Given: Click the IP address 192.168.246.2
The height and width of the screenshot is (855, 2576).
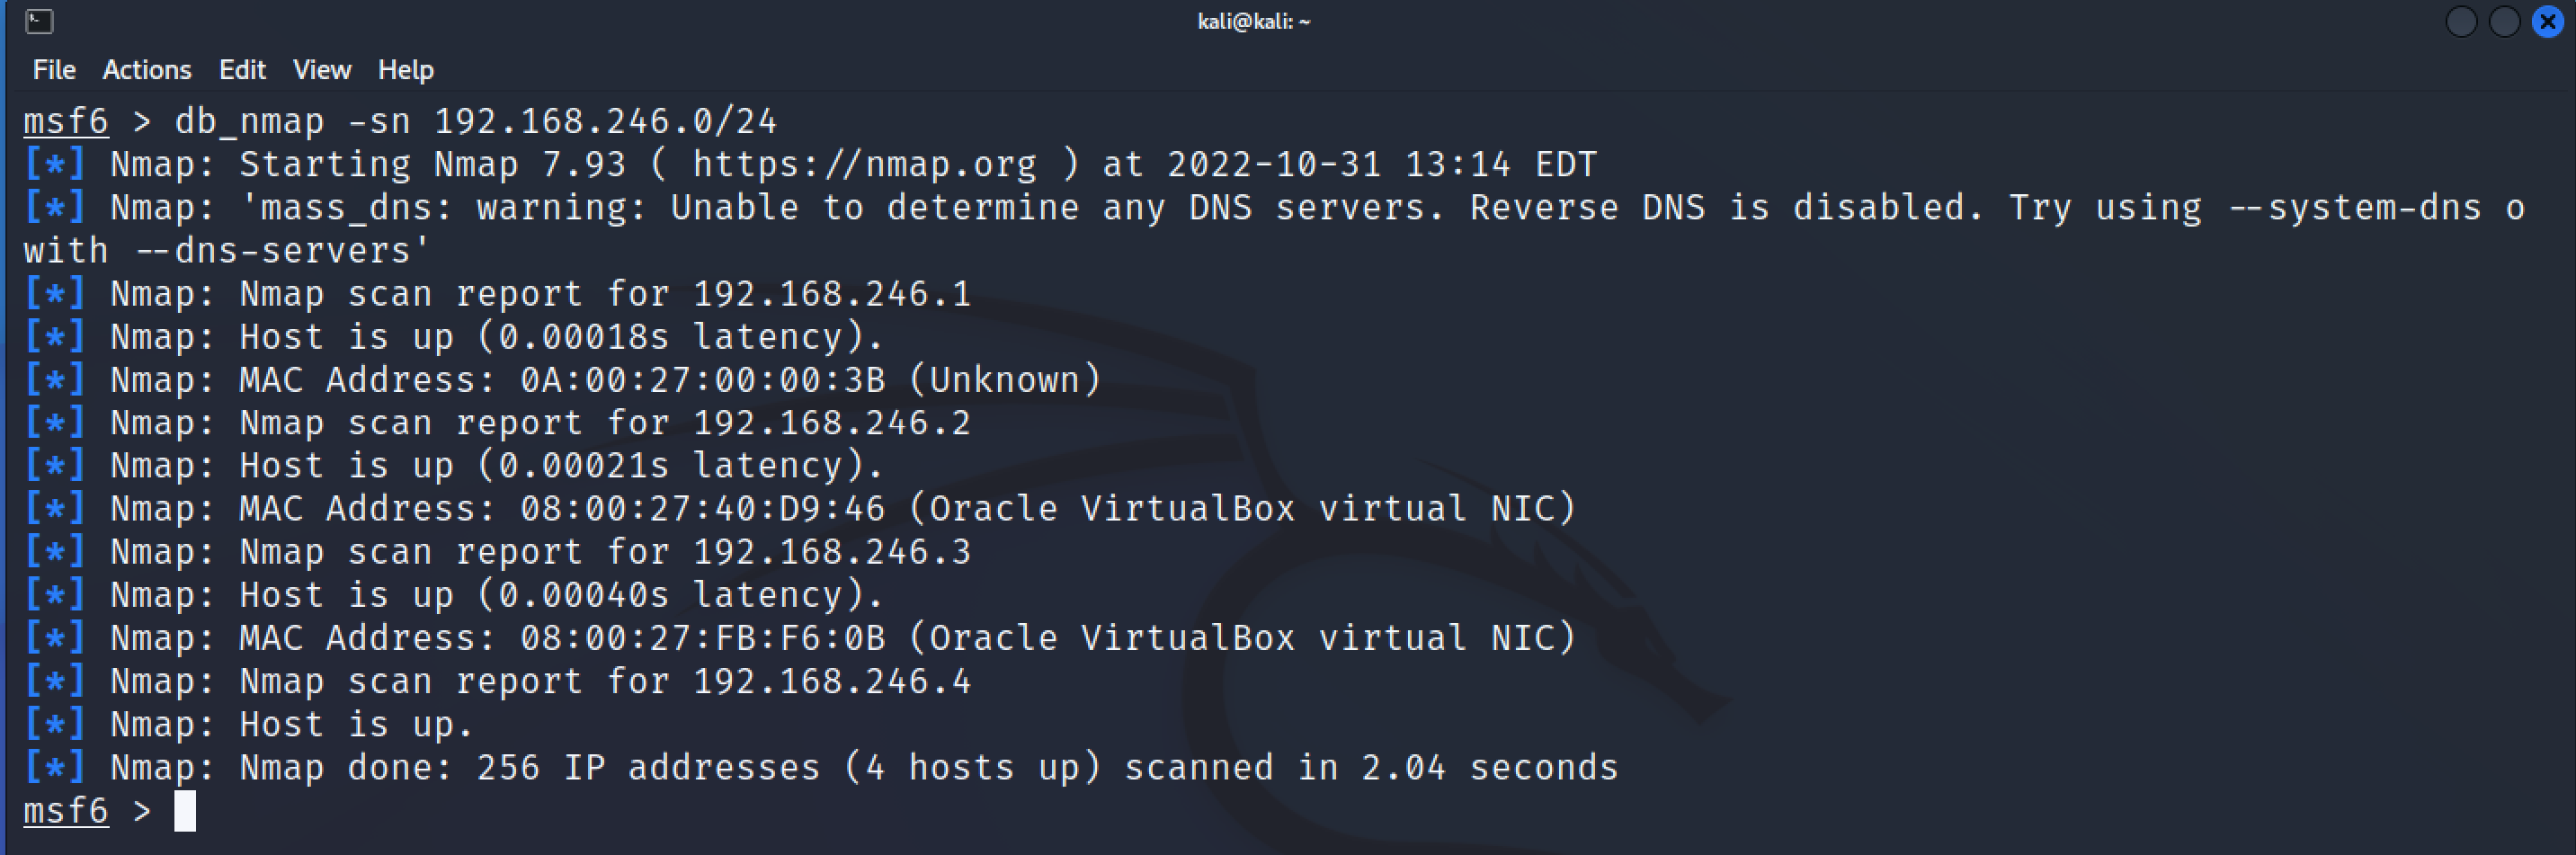Looking at the screenshot, I should 832,423.
